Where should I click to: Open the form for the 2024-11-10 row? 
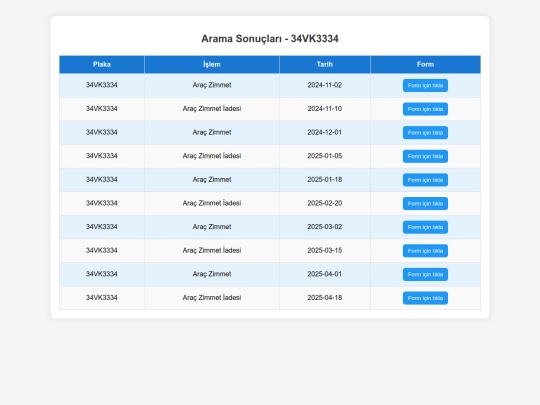pos(425,109)
